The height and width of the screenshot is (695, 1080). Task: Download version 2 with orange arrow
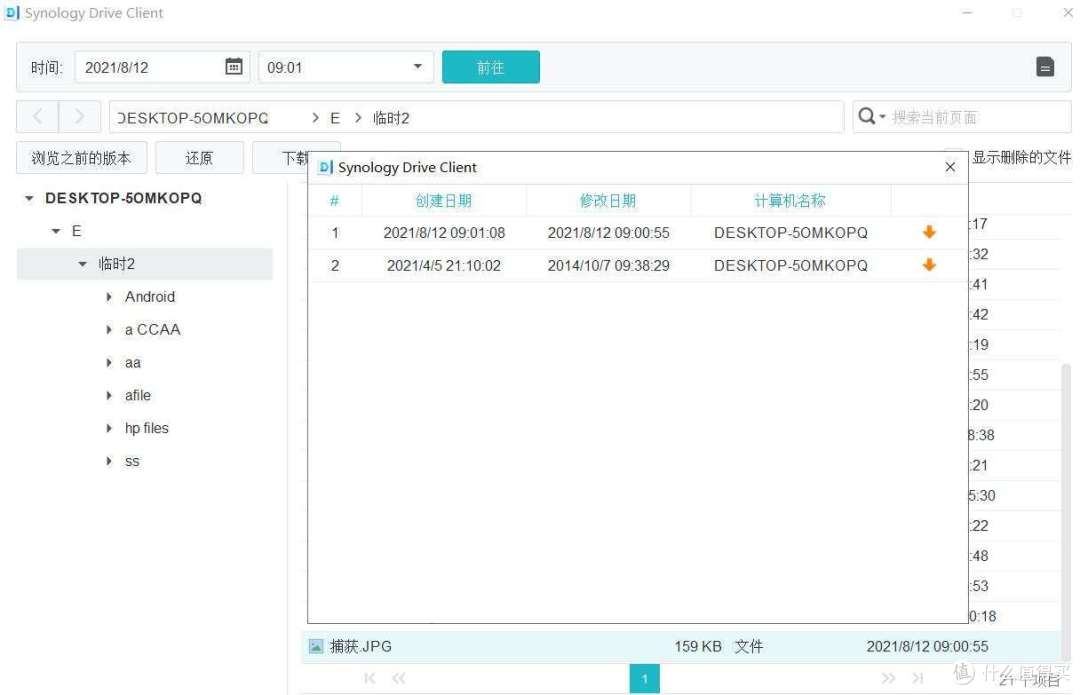[929, 264]
